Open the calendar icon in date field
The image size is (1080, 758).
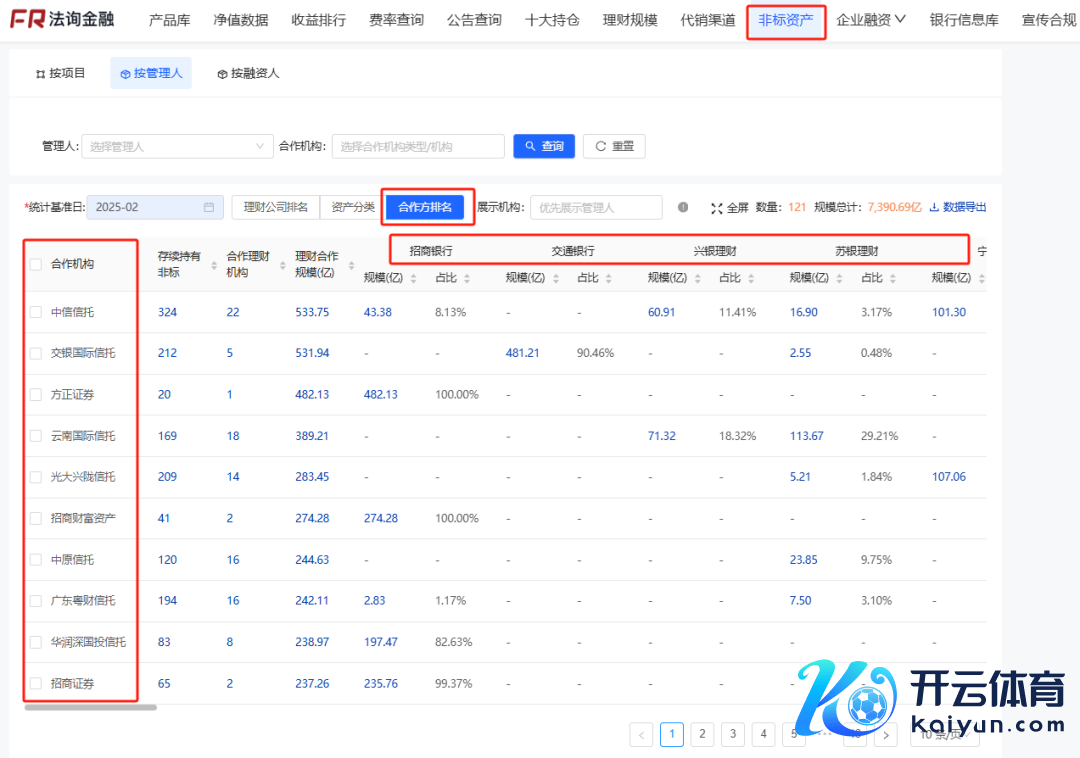coord(209,208)
